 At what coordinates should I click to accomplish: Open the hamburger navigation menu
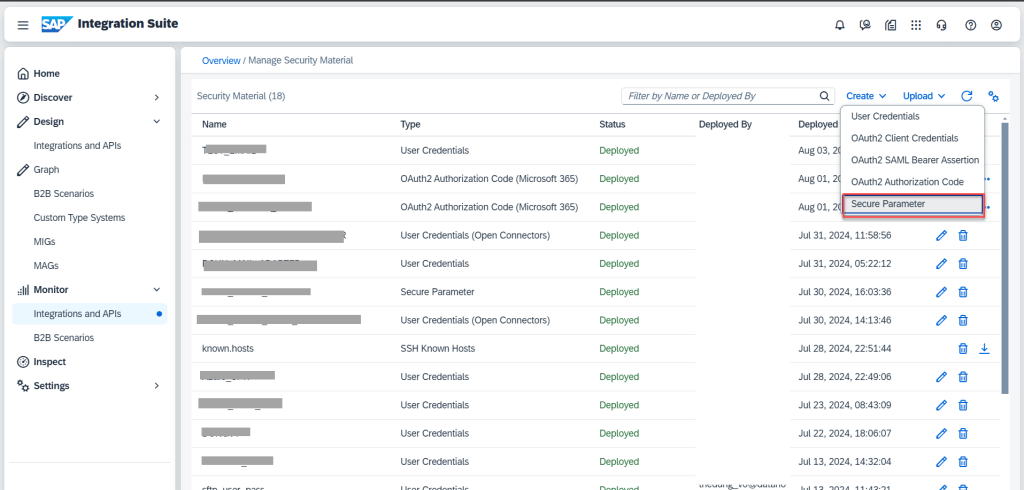(x=23, y=25)
